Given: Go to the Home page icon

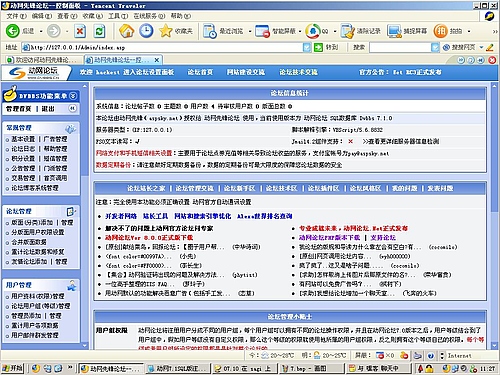Looking at the screenshot, I should [x=127, y=31].
